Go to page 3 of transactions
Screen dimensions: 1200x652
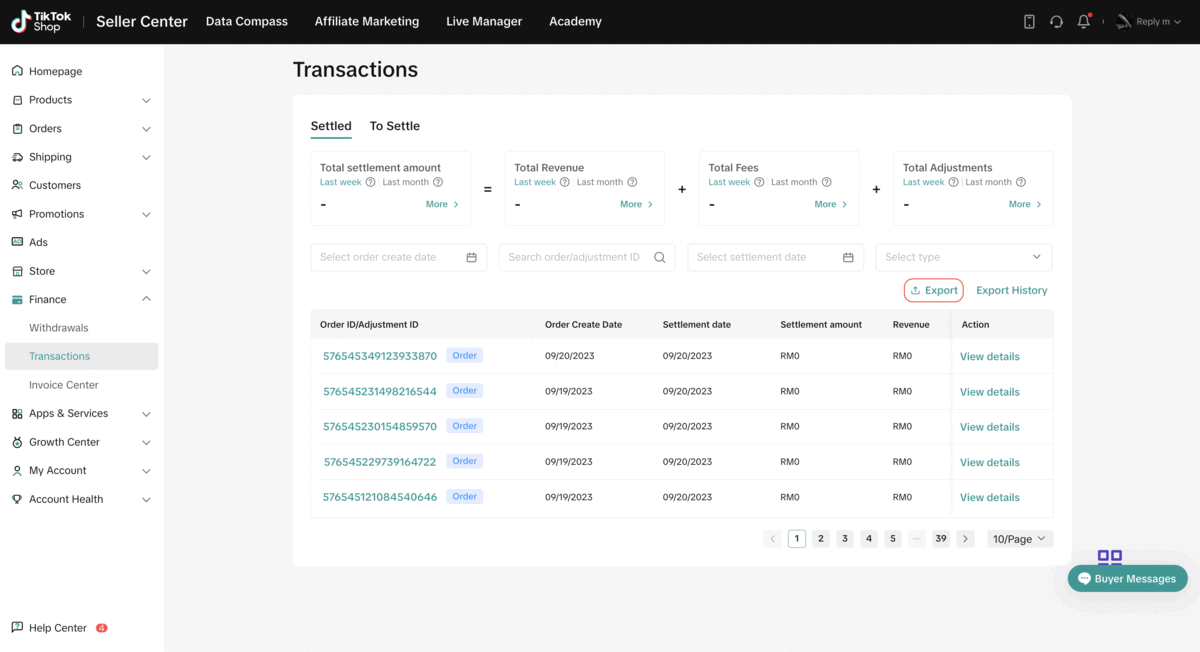click(x=844, y=539)
